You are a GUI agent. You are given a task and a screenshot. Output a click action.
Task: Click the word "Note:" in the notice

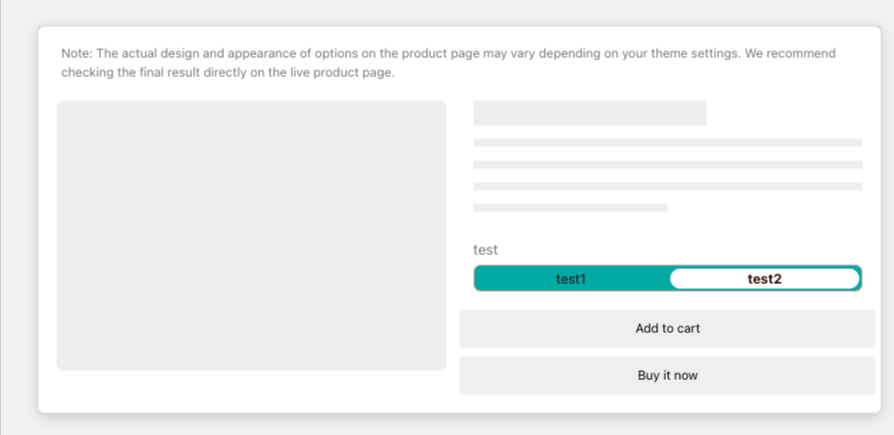[x=76, y=54]
